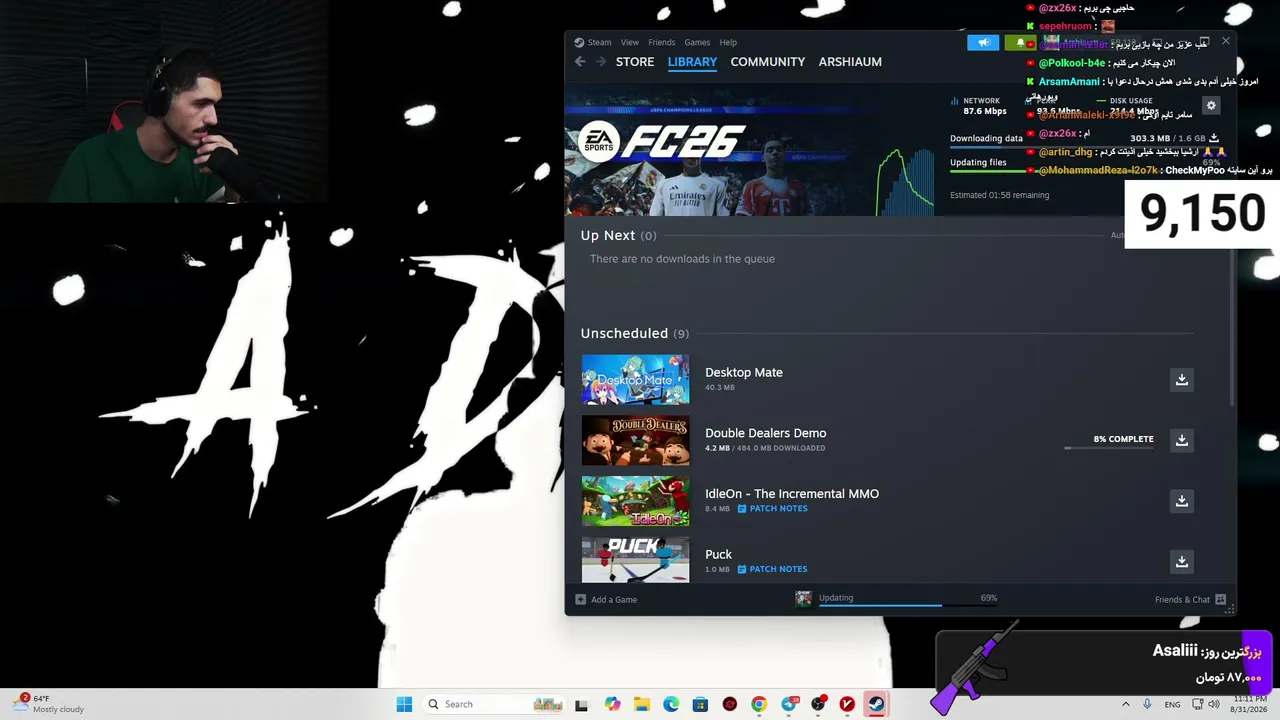Open Microsoft Edge from the taskbar

tap(671, 704)
